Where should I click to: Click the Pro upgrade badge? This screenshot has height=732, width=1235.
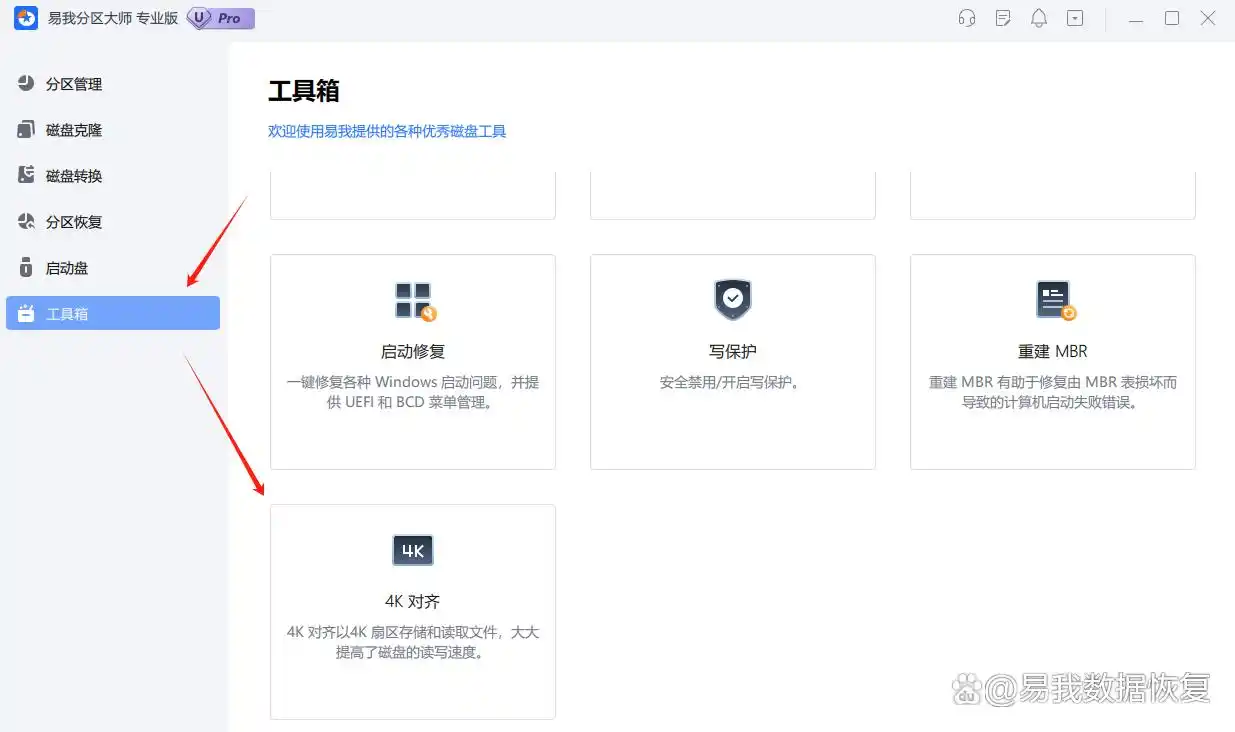pos(219,18)
